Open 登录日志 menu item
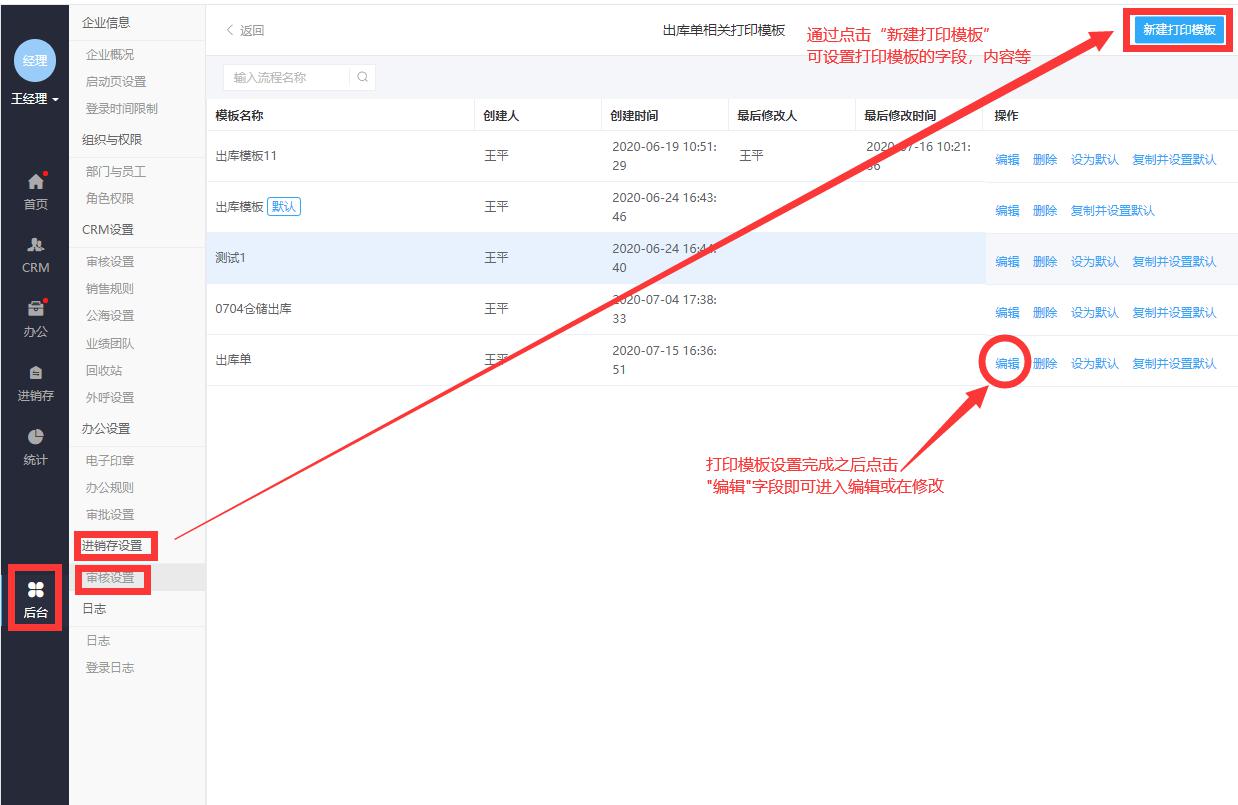The width and height of the screenshot is (1238, 805). pos(110,668)
